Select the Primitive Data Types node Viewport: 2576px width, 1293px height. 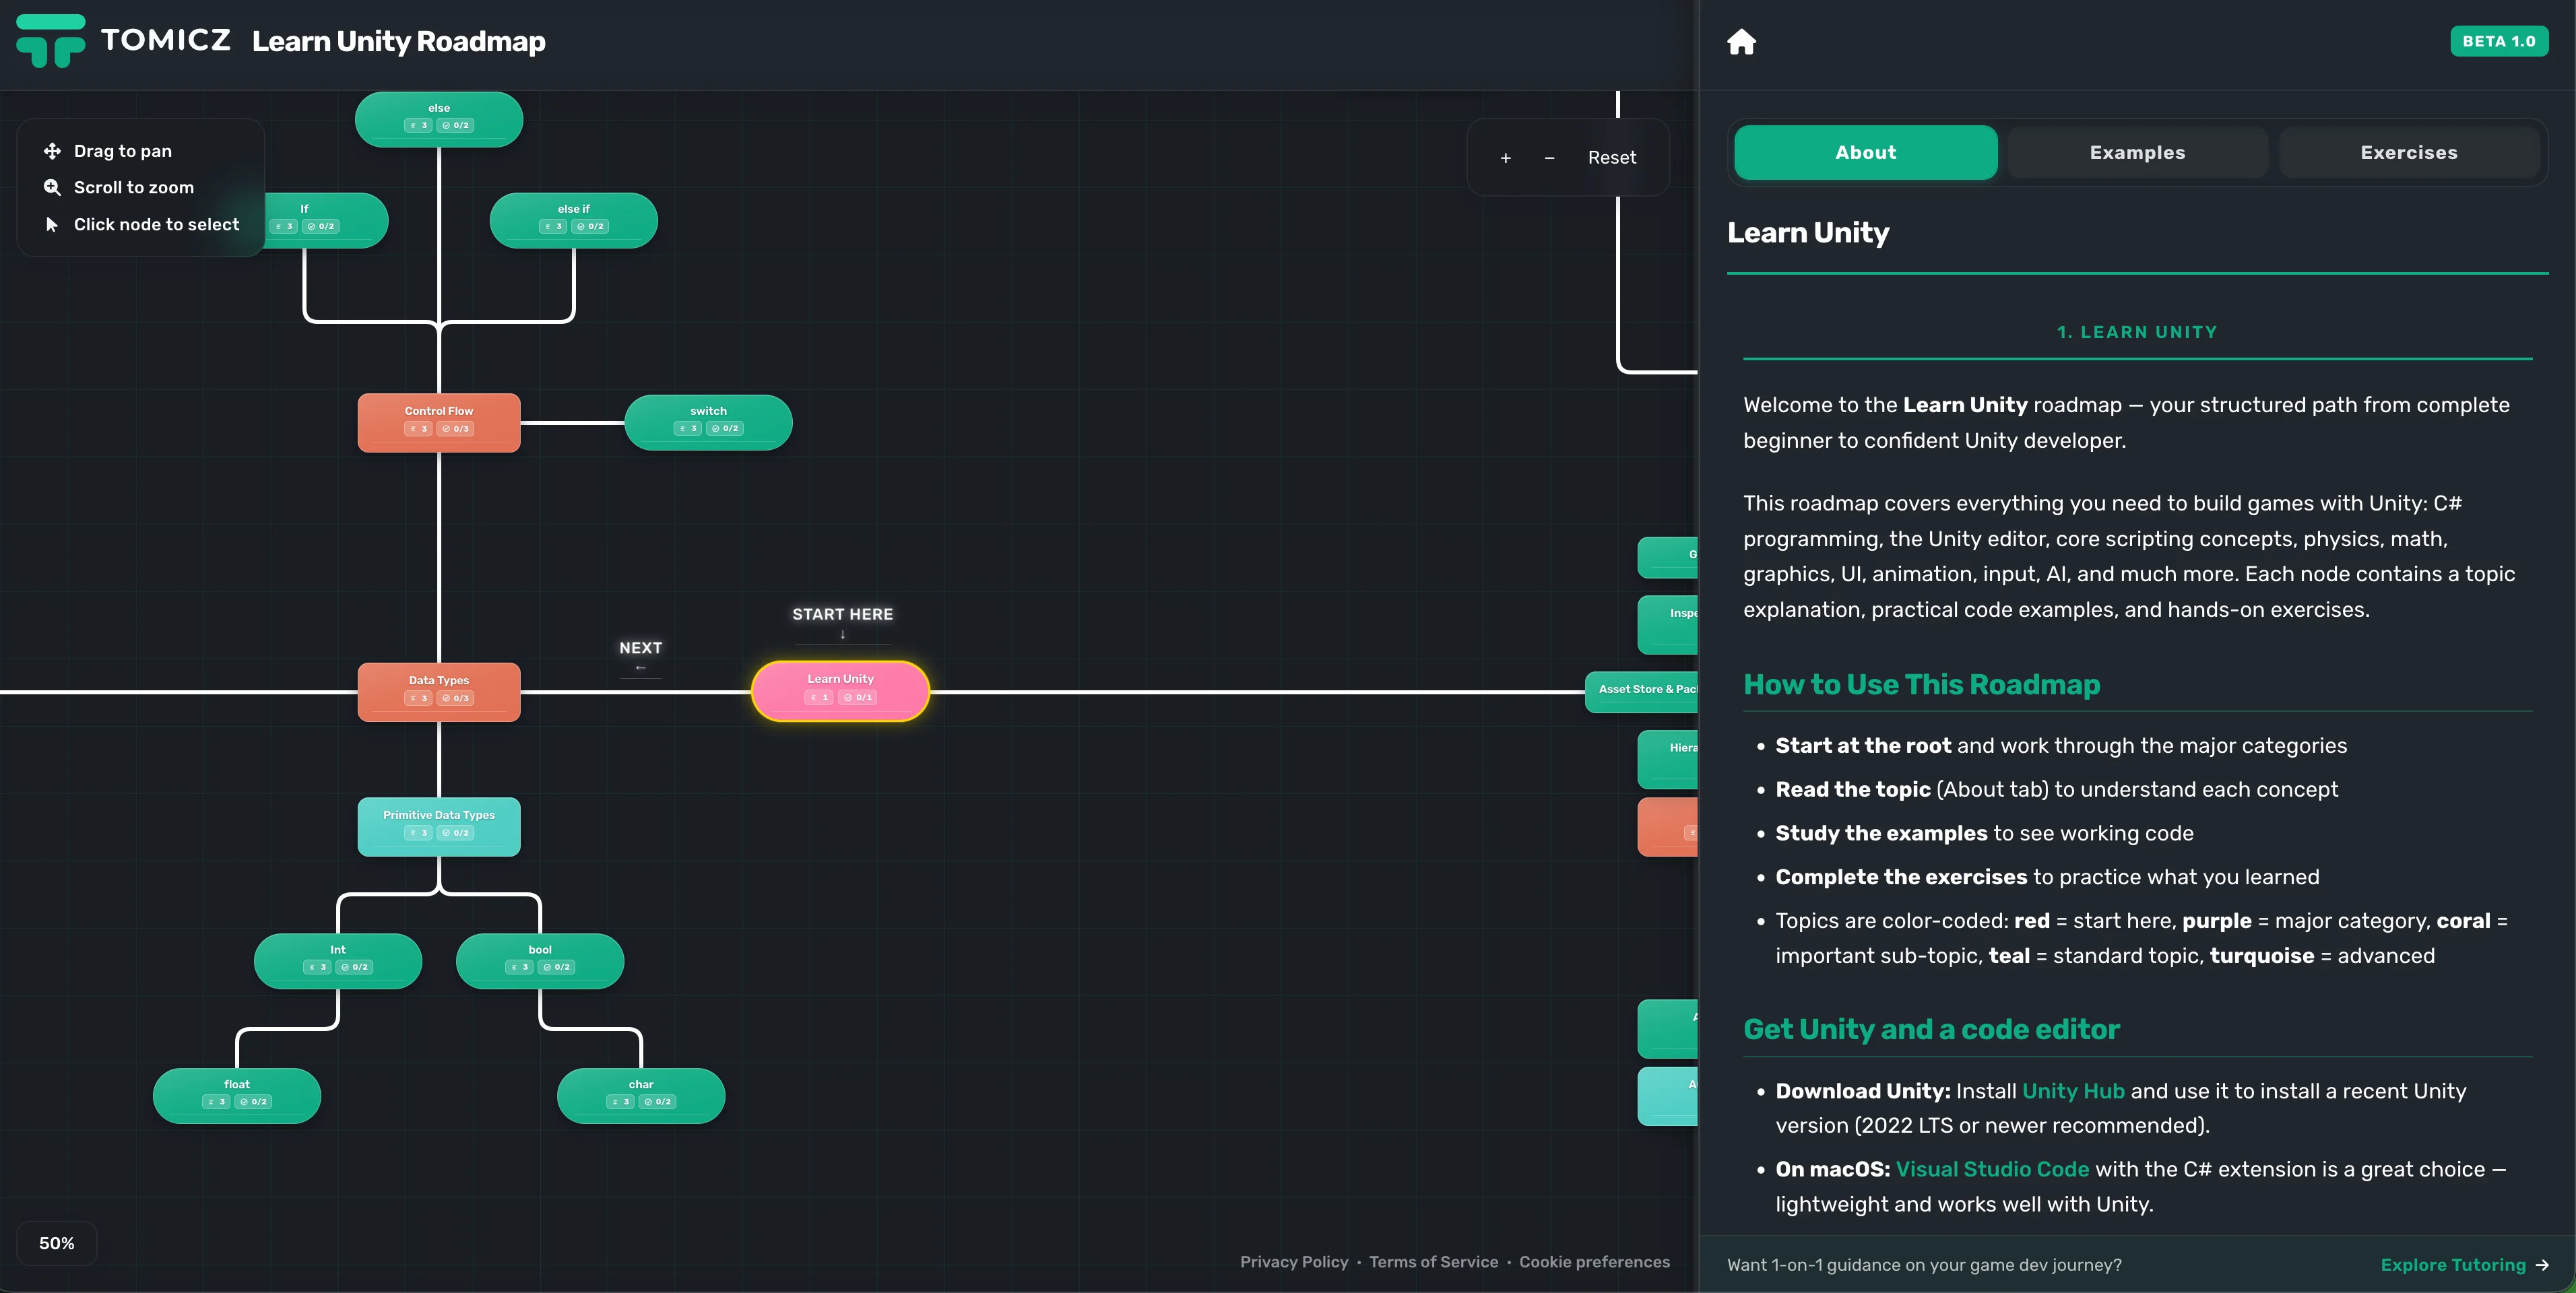pos(439,826)
